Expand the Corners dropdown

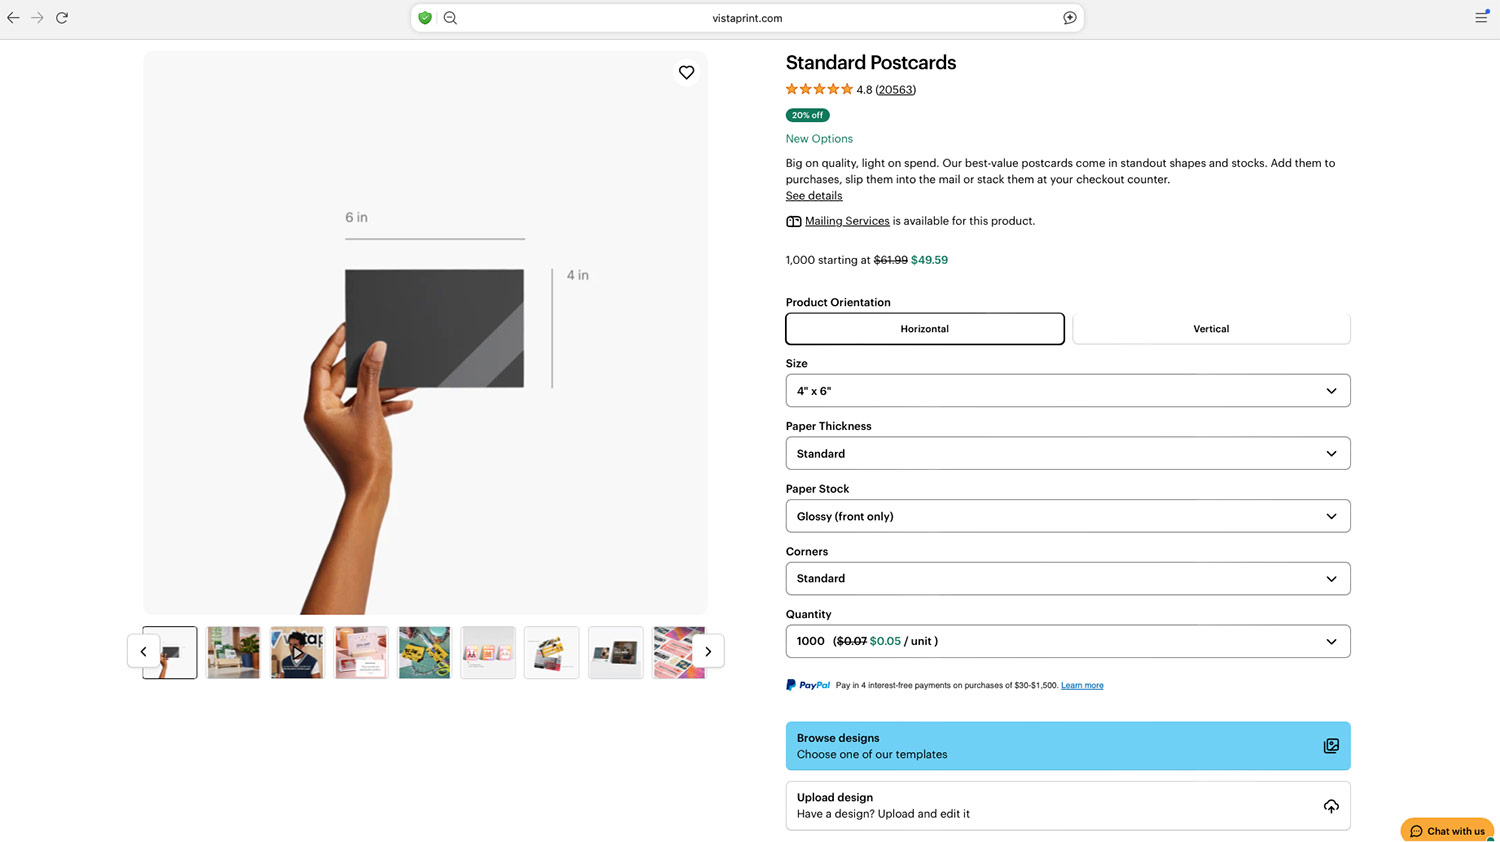pyautogui.click(x=1067, y=579)
